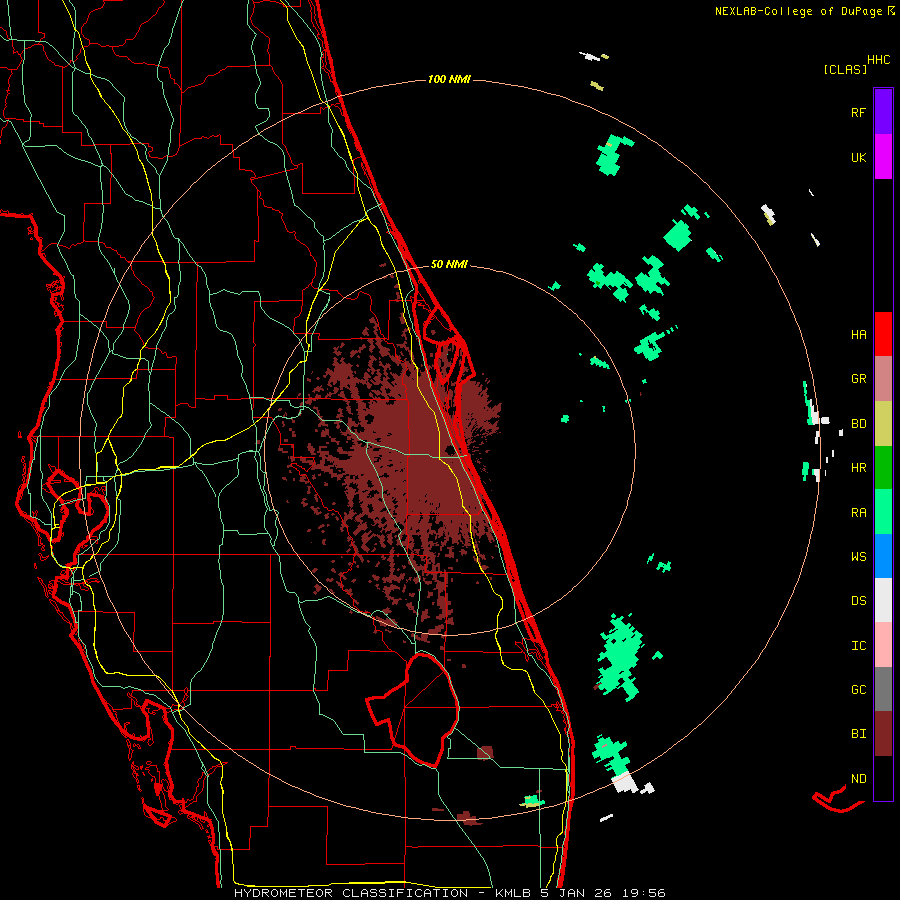Click the BD yellow legend swatch

pos(883,424)
